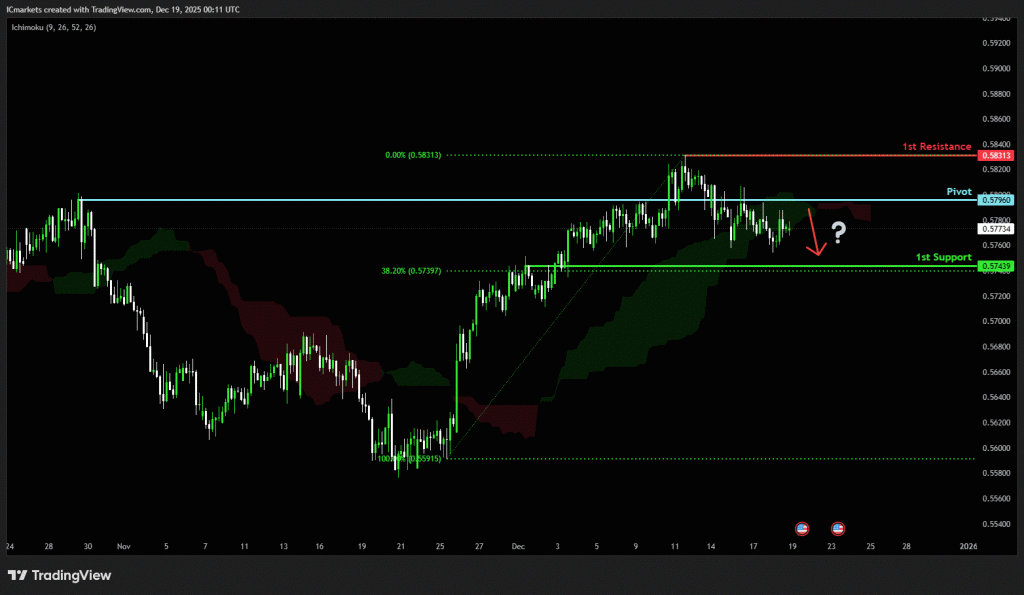Select the gray question mark annotation

(x=839, y=233)
